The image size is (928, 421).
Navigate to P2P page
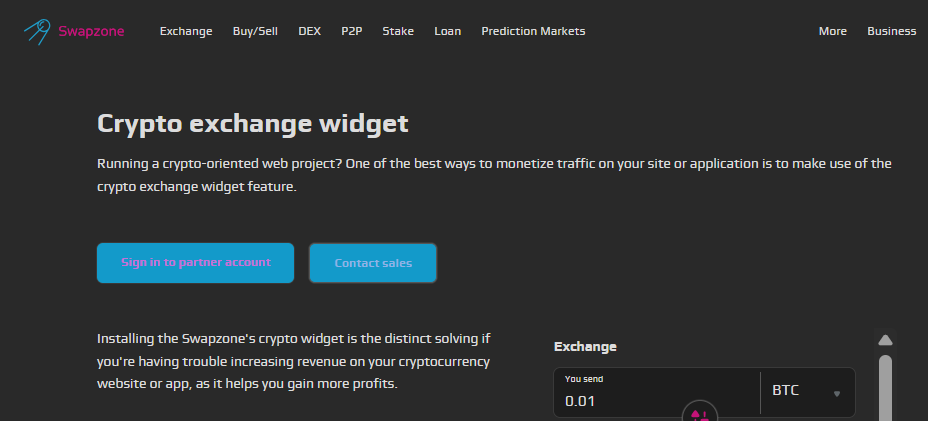click(352, 31)
